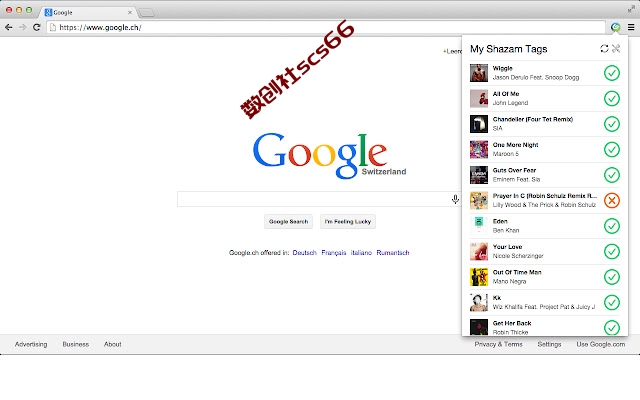Open the About footer link
This screenshot has height=400, width=640.
point(113,344)
